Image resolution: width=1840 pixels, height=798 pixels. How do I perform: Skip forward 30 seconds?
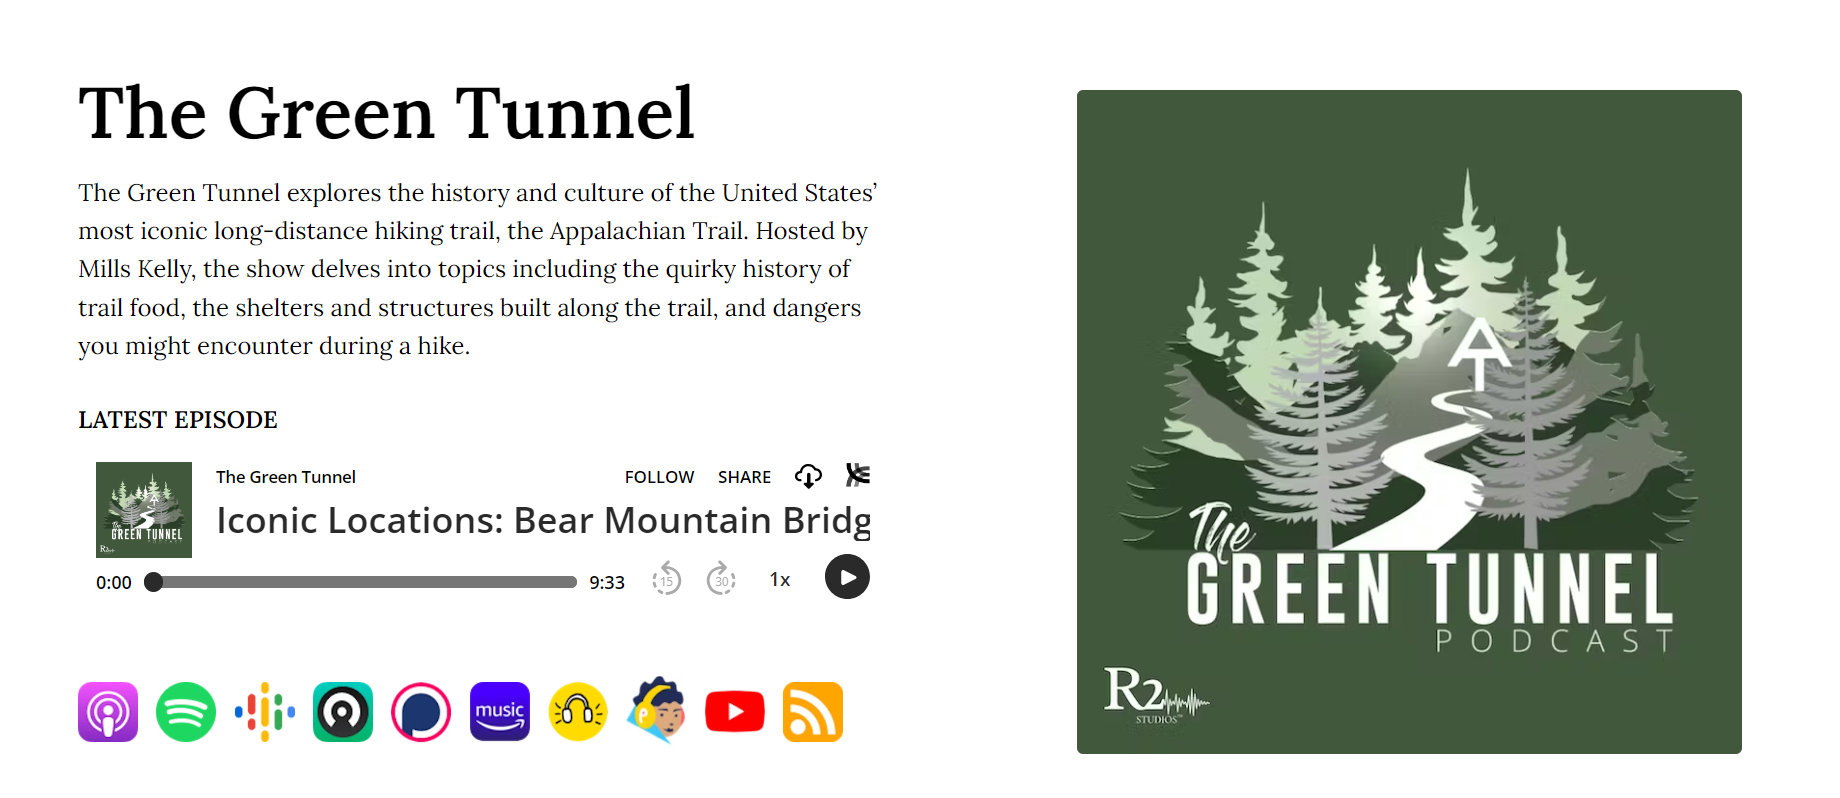tap(721, 579)
